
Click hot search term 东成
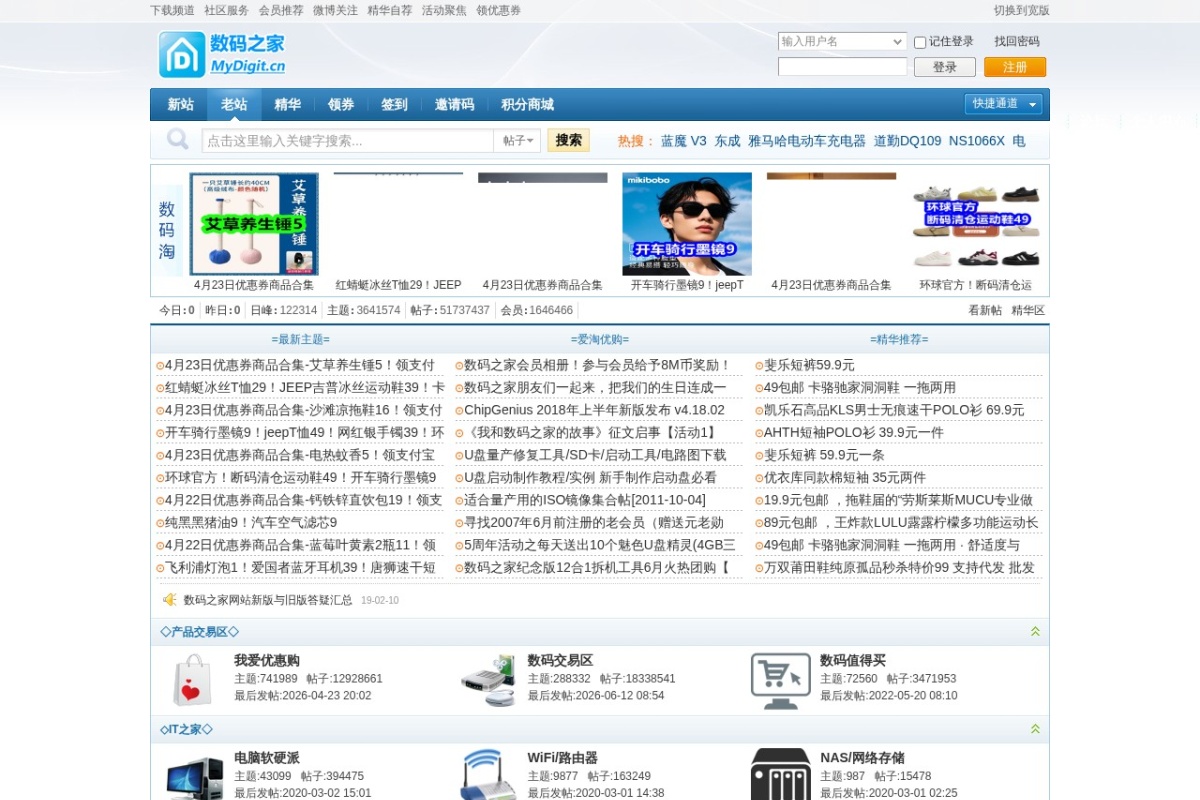coord(727,141)
